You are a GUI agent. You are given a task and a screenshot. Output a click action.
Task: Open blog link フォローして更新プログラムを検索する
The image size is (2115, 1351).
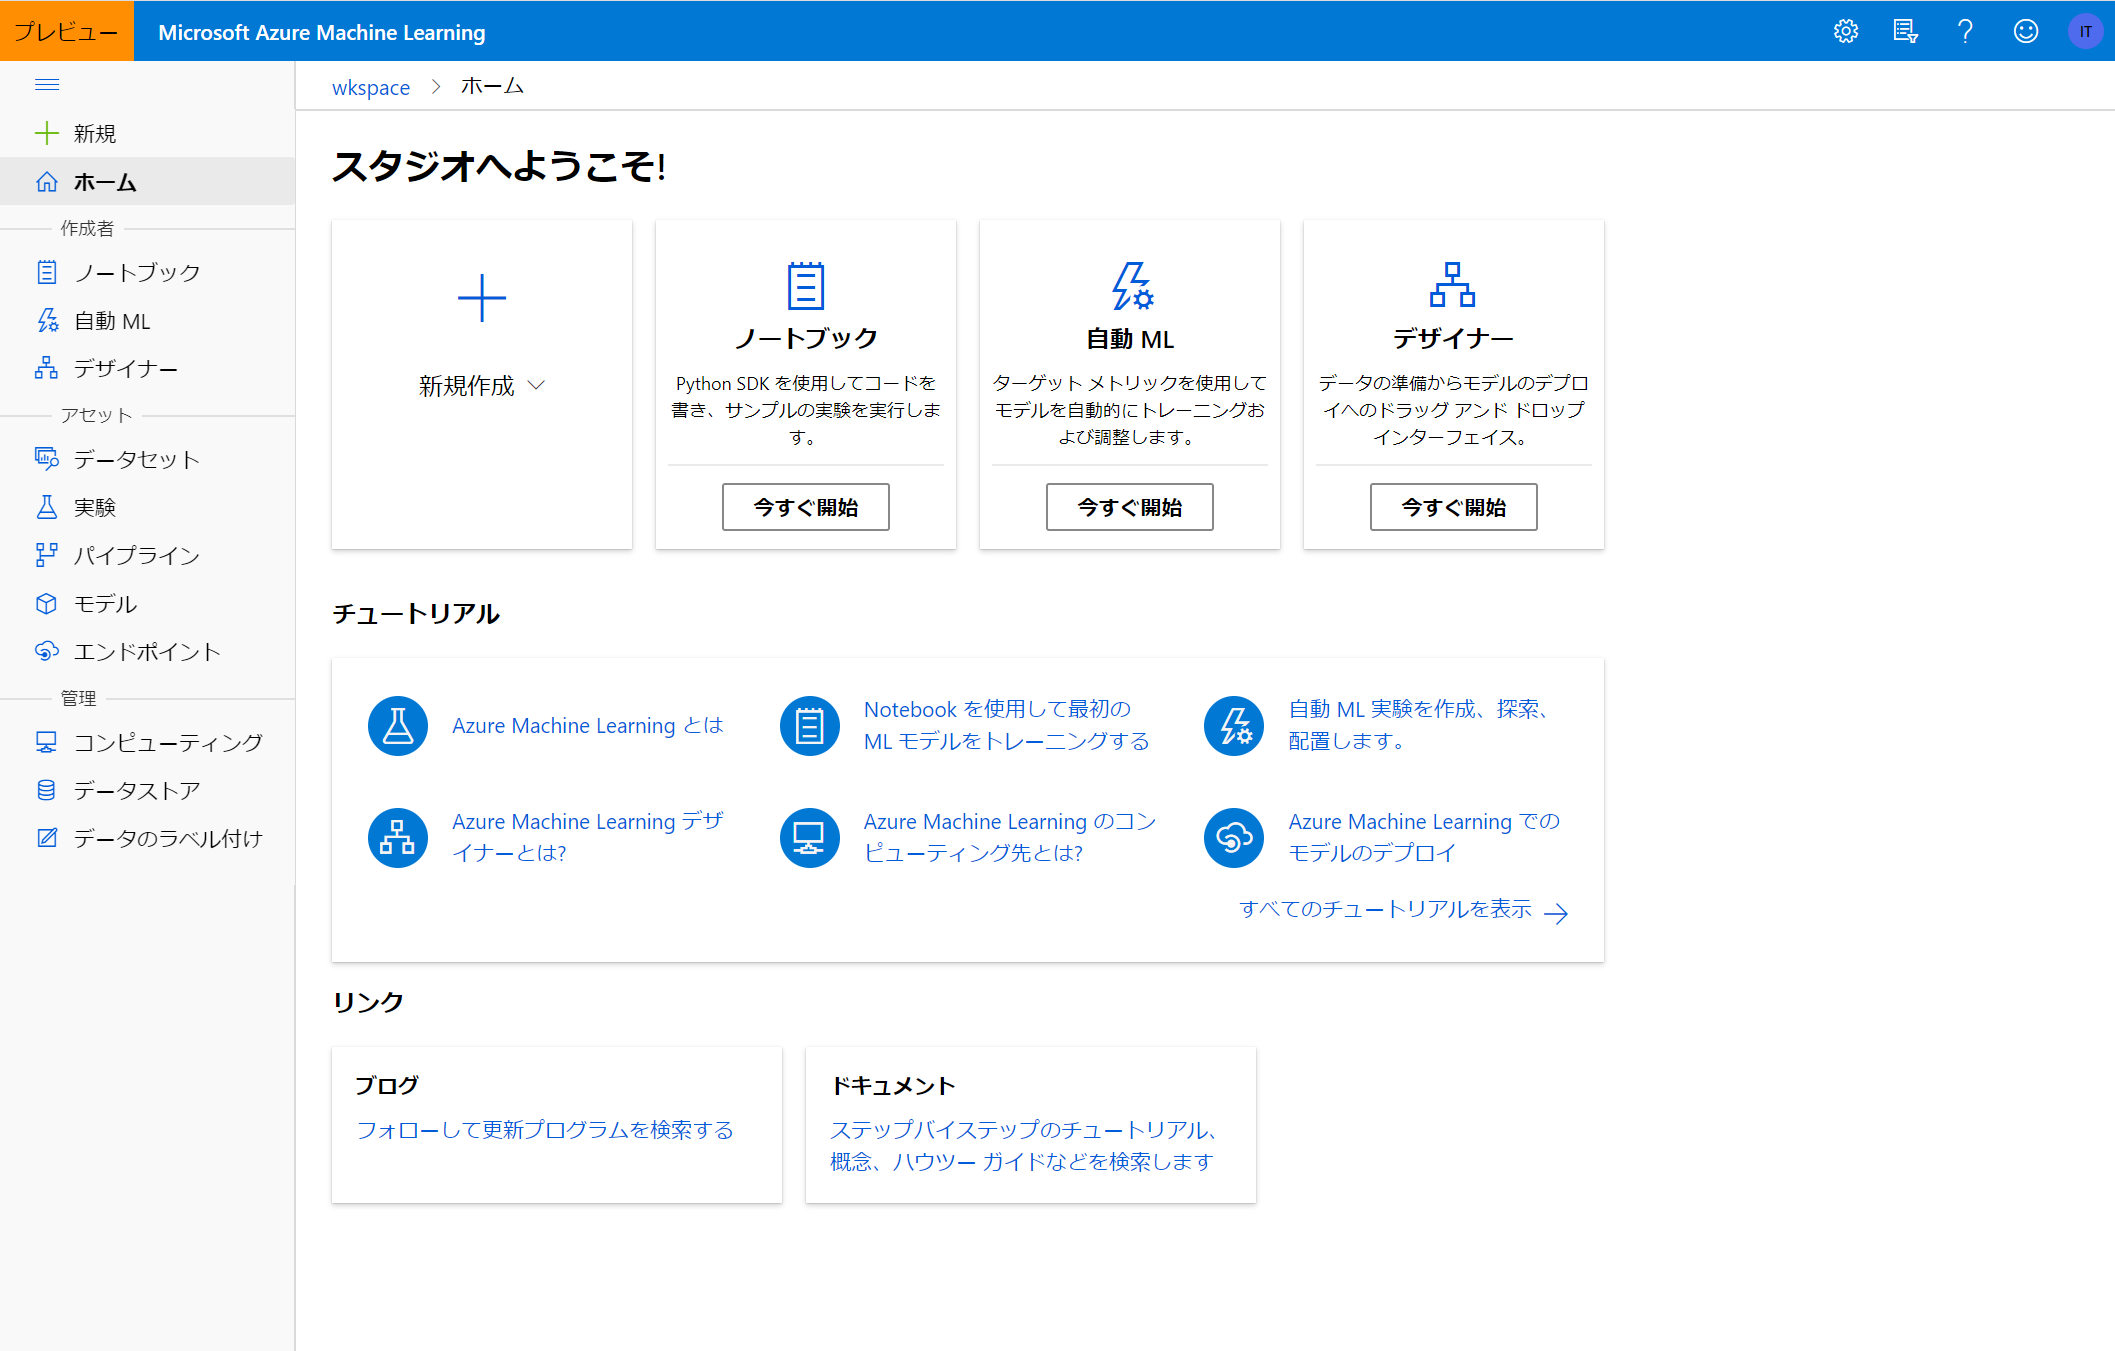tap(545, 1130)
